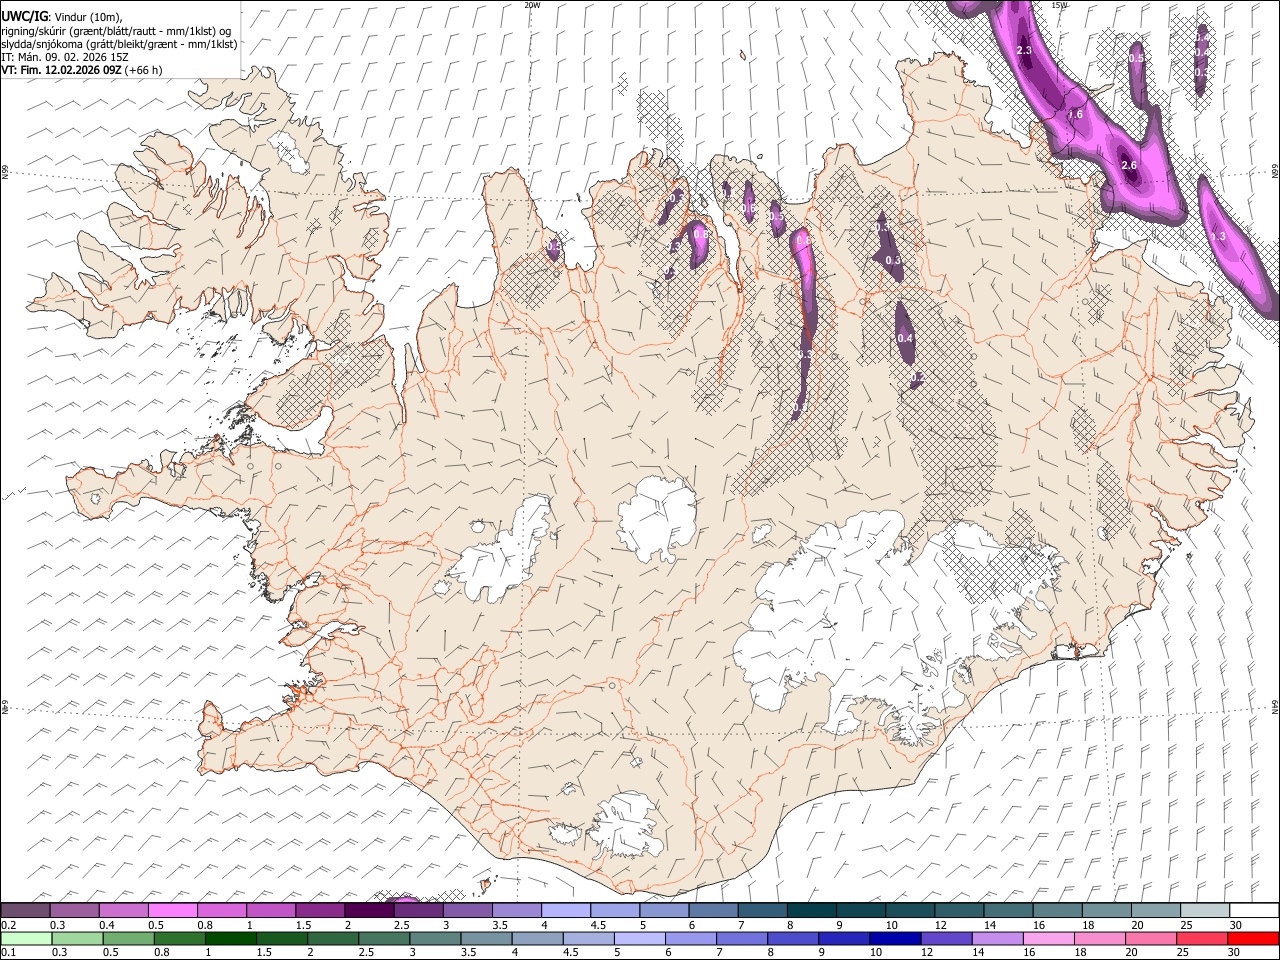Select the white snow swatch above 30
This screenshot has height=960, width=1280.
(x=1253, y=910)
